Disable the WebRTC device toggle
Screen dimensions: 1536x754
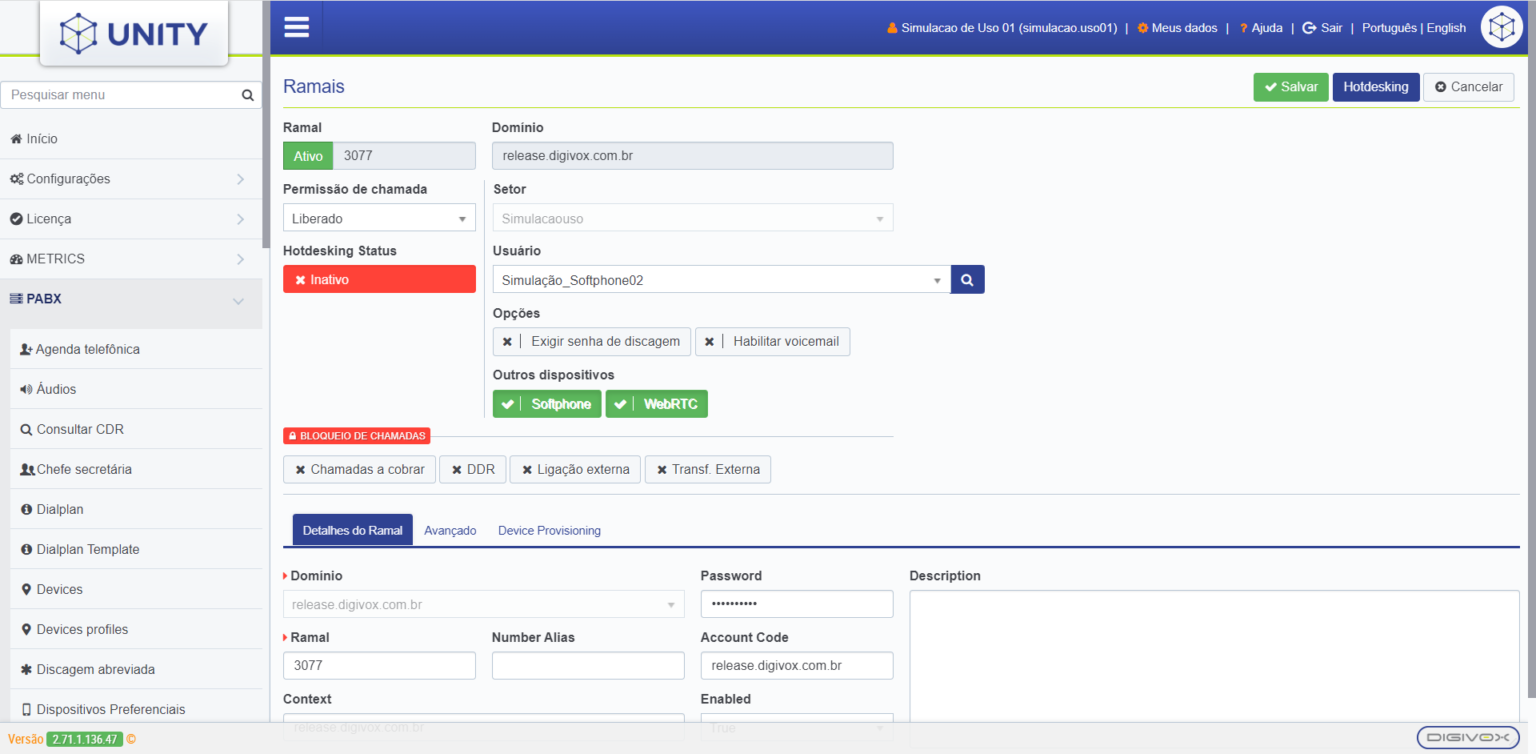click(x=656, y=403)
